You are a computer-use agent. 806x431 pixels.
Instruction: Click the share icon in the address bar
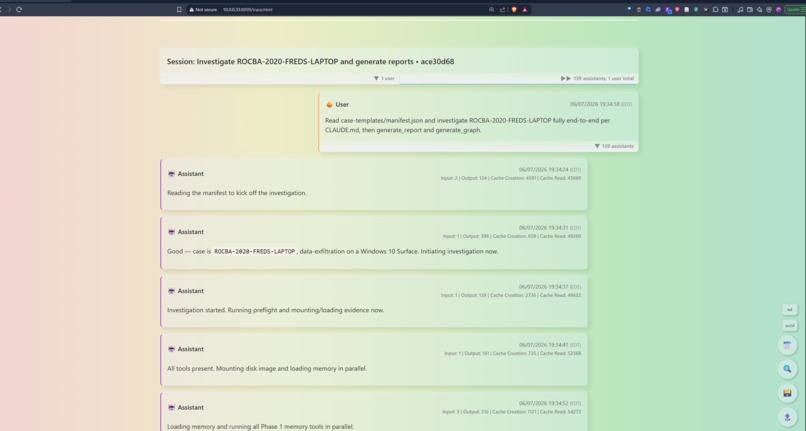502,9
